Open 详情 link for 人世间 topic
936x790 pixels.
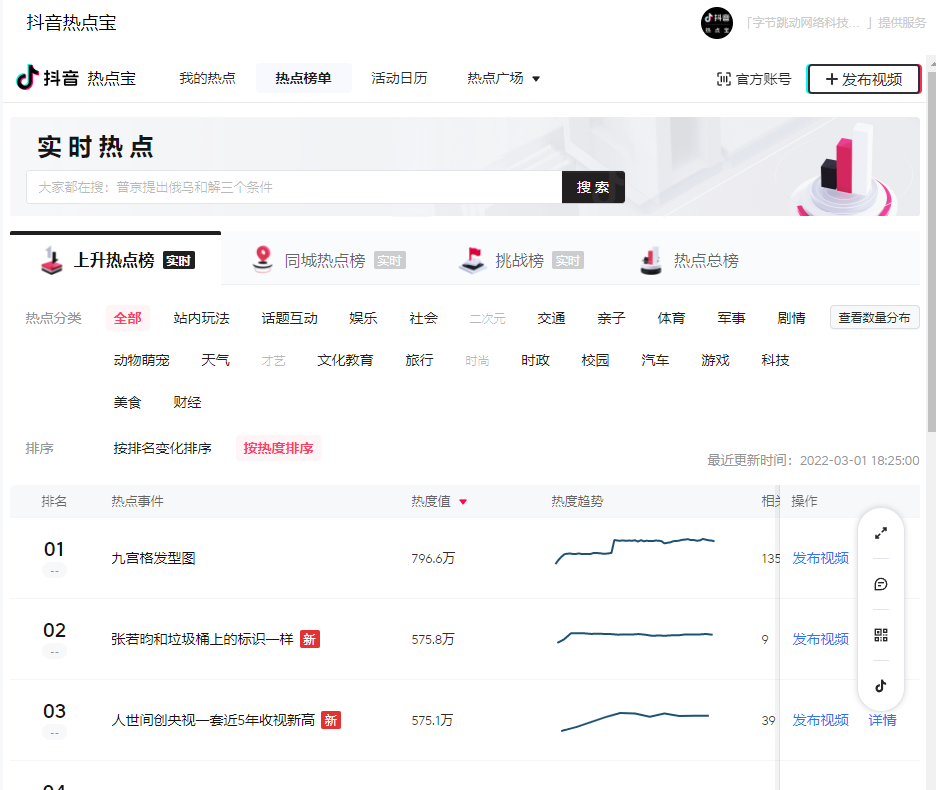point(881,720)
